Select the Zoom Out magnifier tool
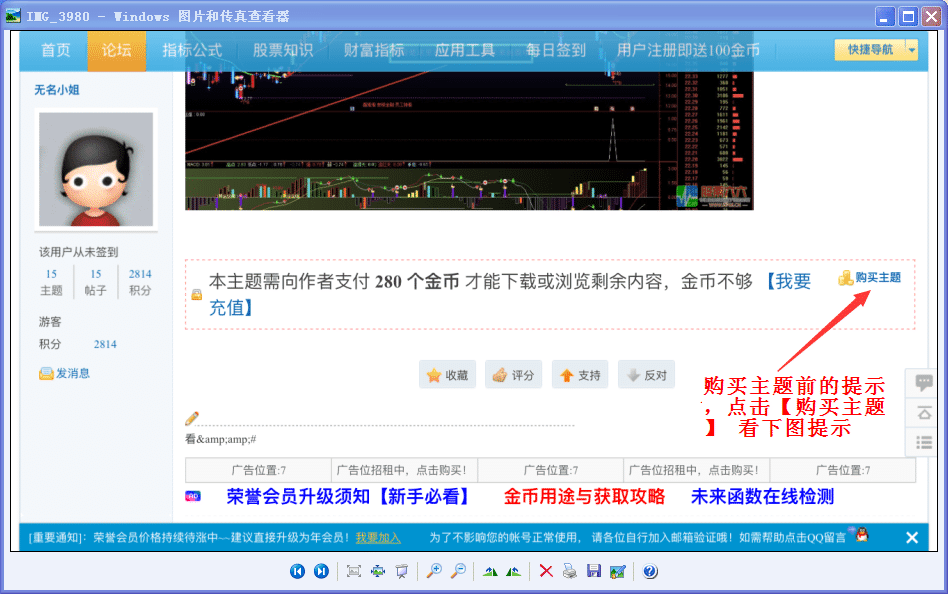 pos(458,571)
